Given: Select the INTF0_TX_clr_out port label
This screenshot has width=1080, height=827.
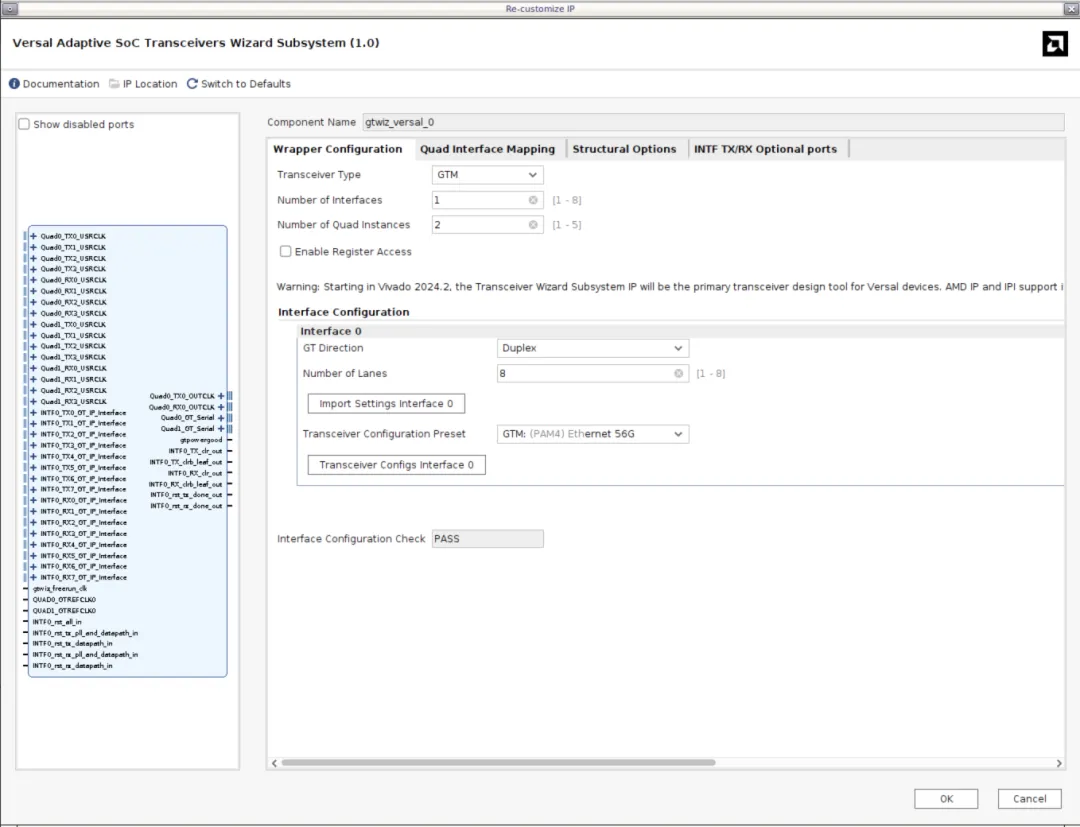Looking at the screenshot, I should (196, 451).
